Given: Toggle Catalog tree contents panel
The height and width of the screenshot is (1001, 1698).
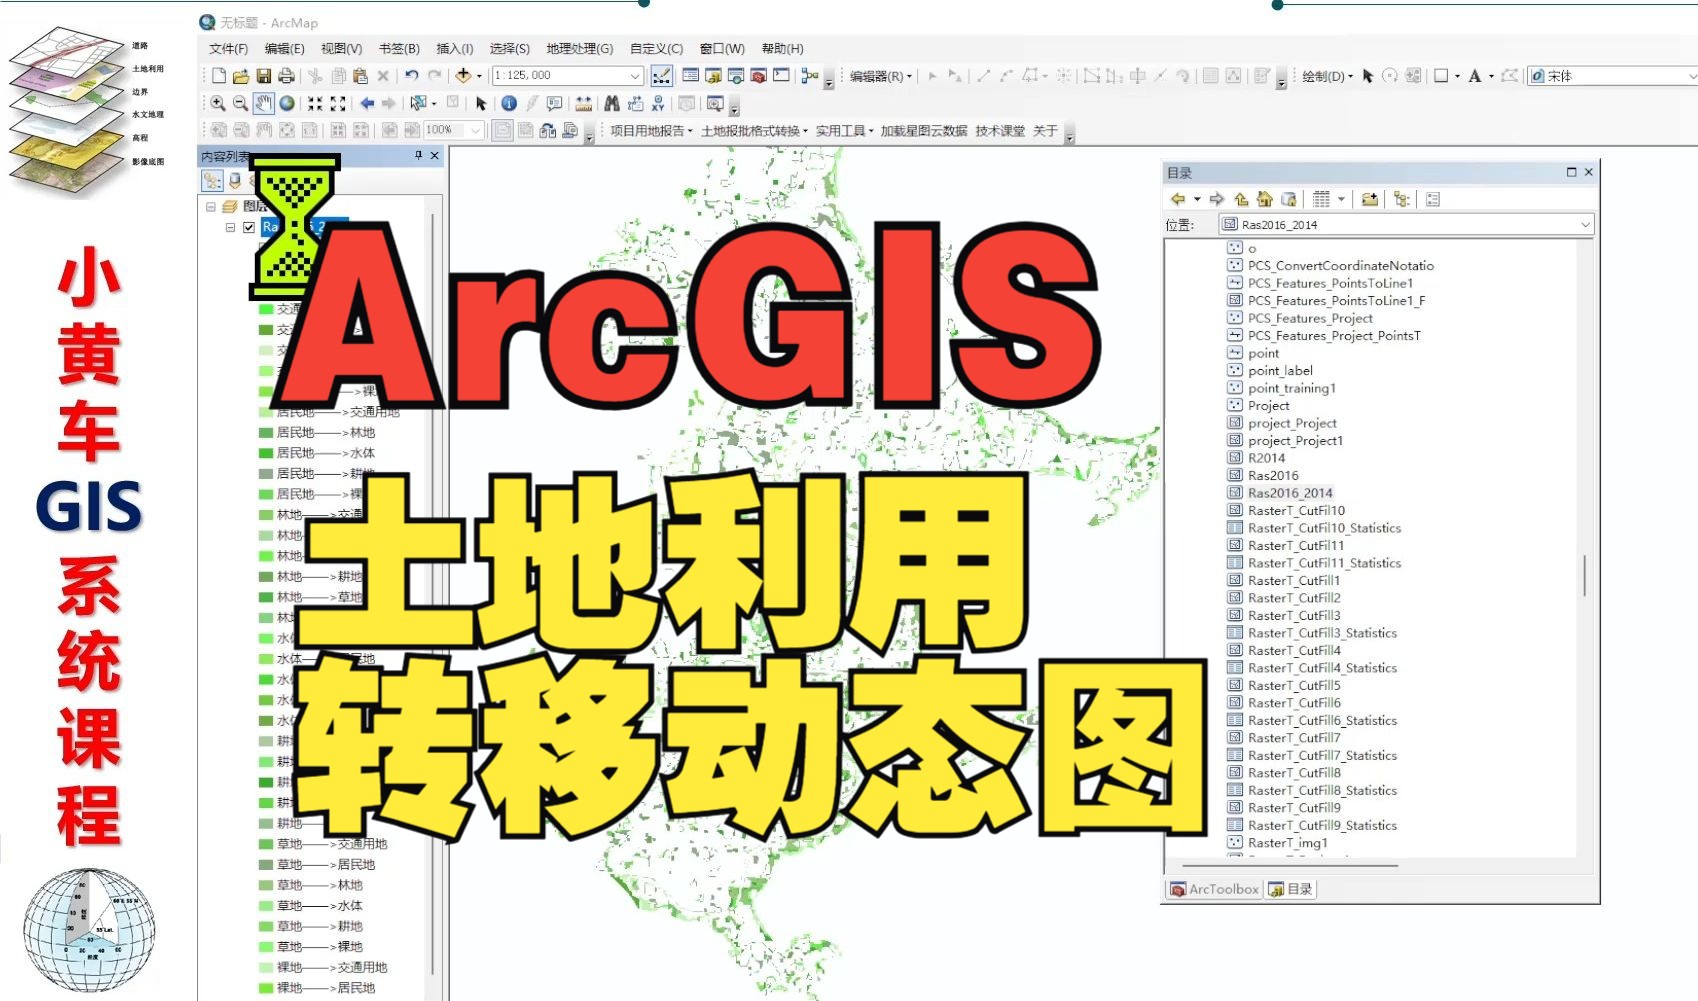Looking at the screenshot, I should pos(1402,199).
